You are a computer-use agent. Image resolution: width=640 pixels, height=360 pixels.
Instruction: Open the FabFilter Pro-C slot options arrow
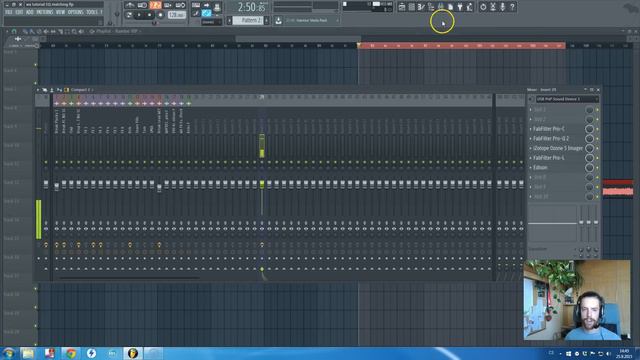click(x=531, y=129)
